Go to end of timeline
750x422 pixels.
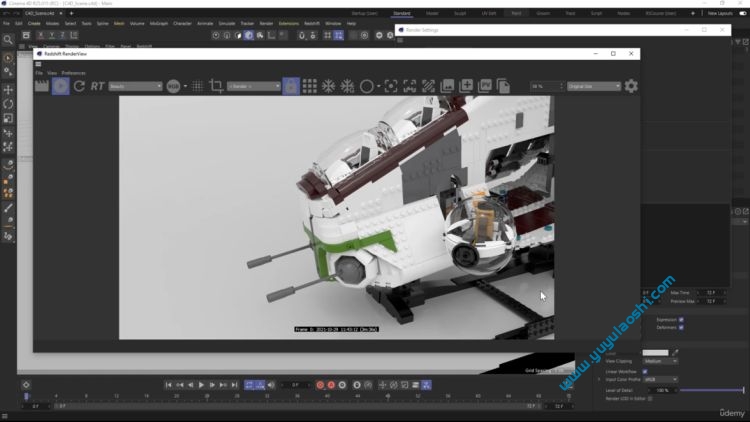click(x=234, y=385)
